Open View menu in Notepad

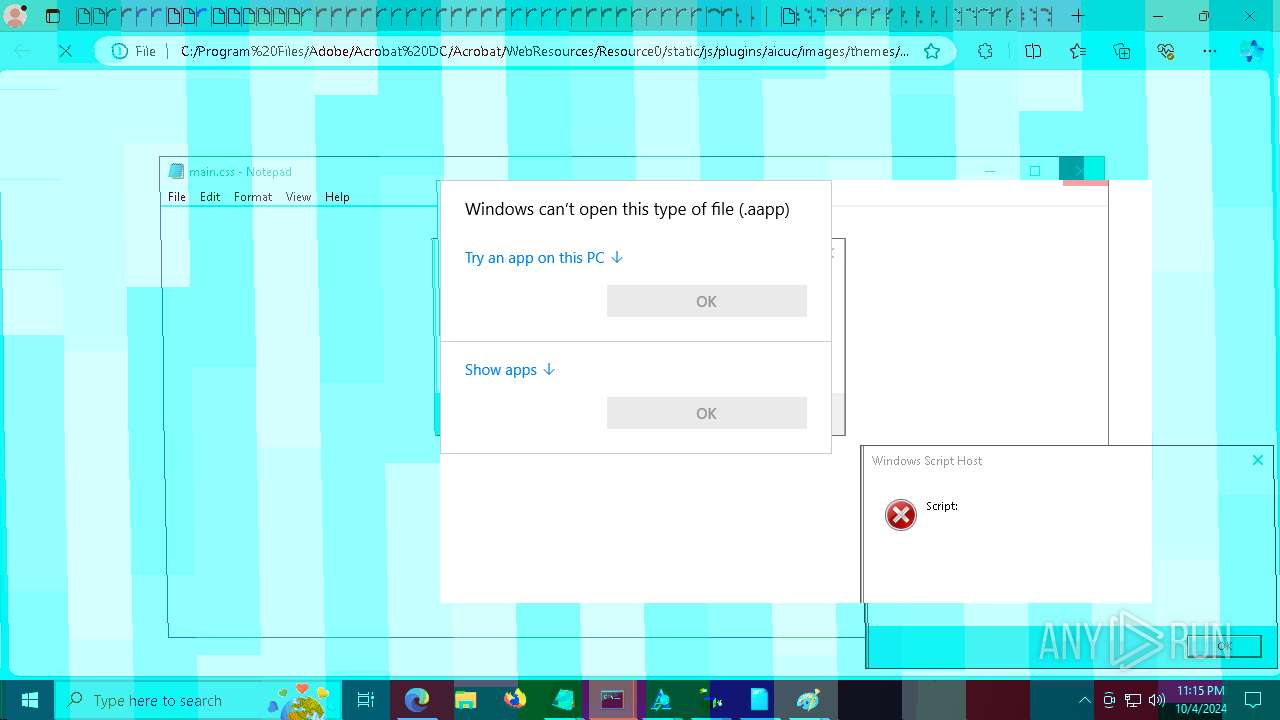tap(298, 197)
